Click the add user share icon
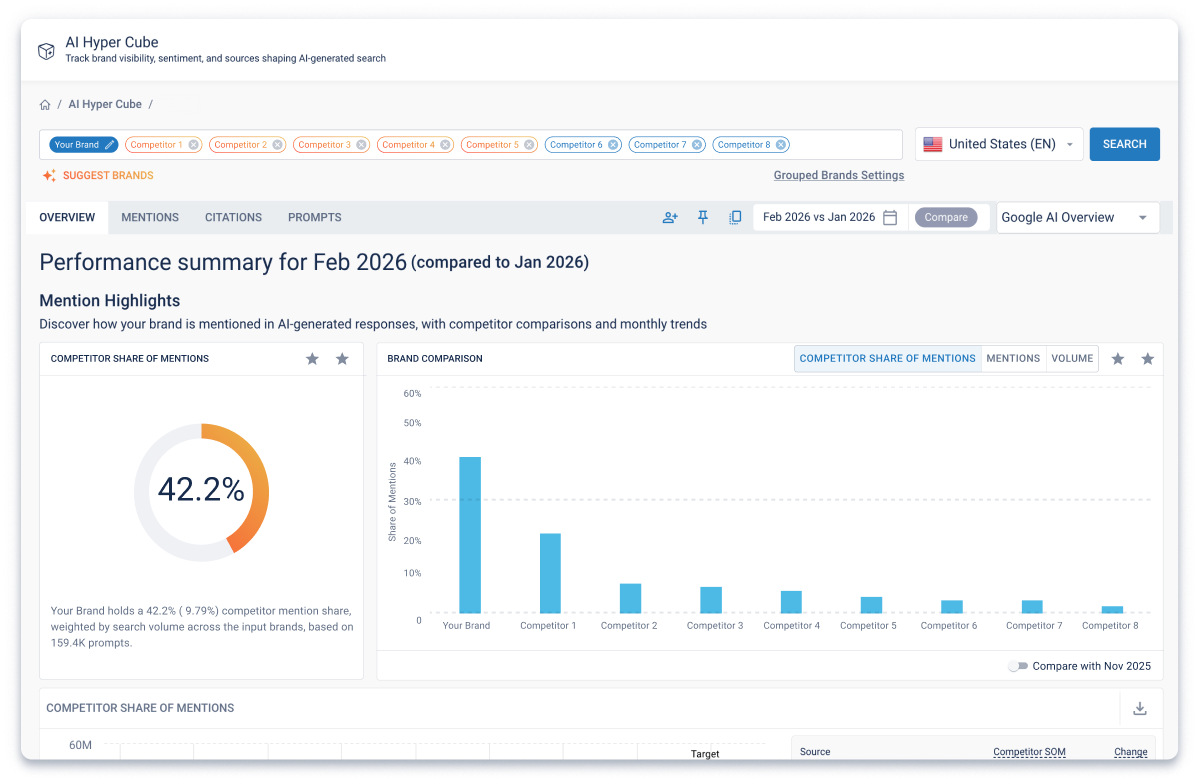This screenshot has height=783, width=1200. (670, 217)
